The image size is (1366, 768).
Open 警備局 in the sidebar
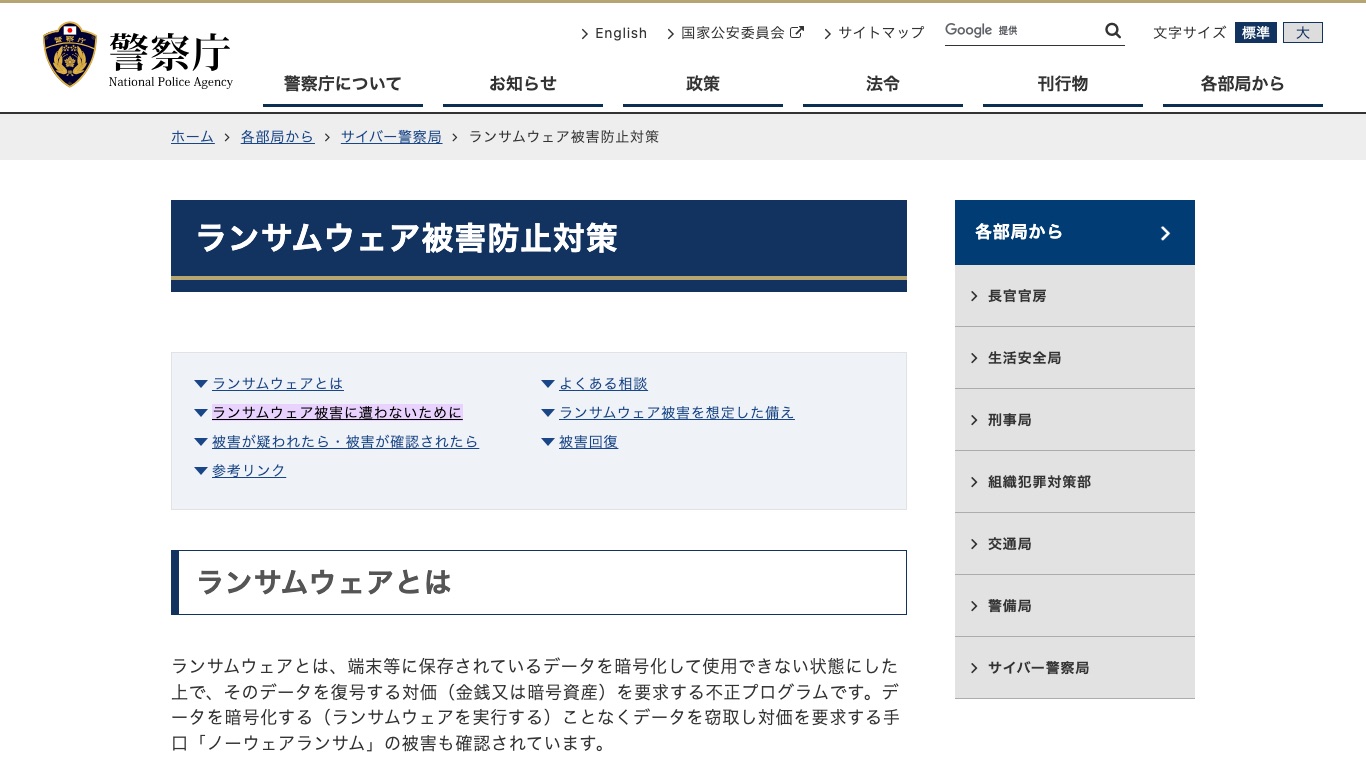pyautogui.click(x=1075, y=606)
